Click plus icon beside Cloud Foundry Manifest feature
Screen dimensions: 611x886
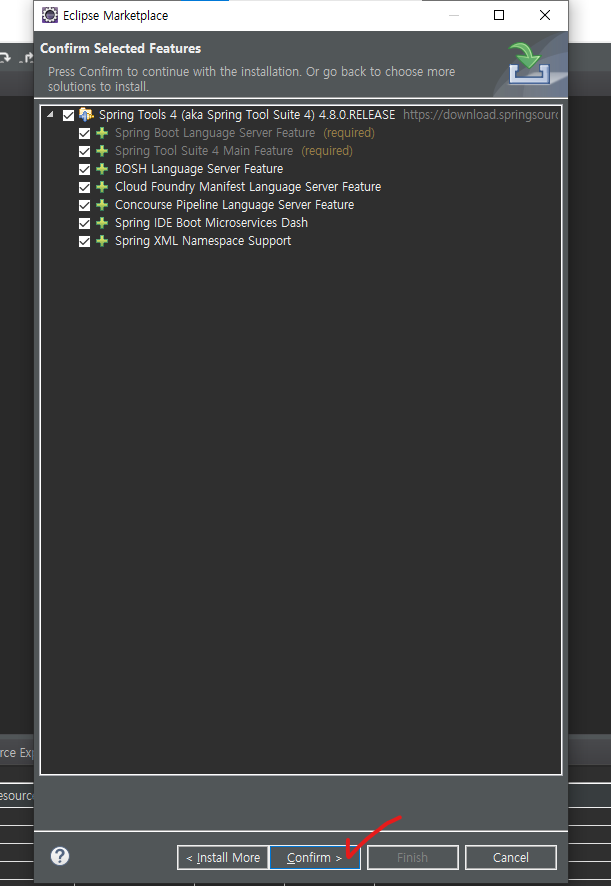[102, 187]
